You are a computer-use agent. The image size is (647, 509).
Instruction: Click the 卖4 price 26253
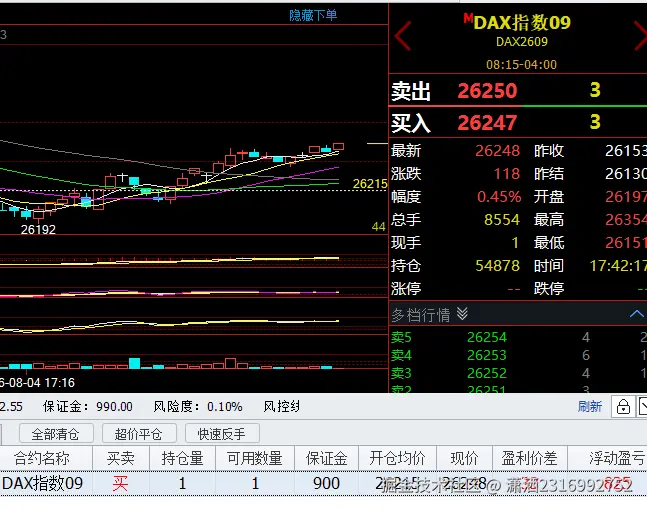click(486, 355)
